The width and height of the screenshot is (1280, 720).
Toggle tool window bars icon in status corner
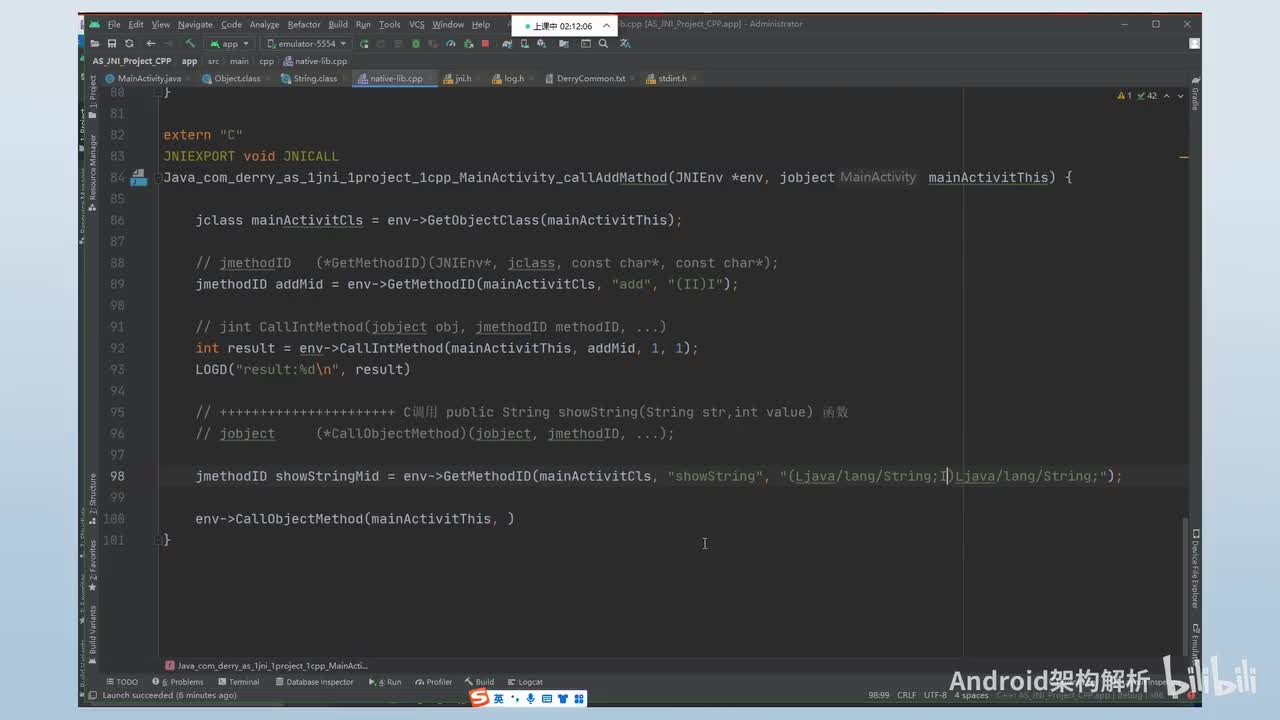(x=93, y=695)
